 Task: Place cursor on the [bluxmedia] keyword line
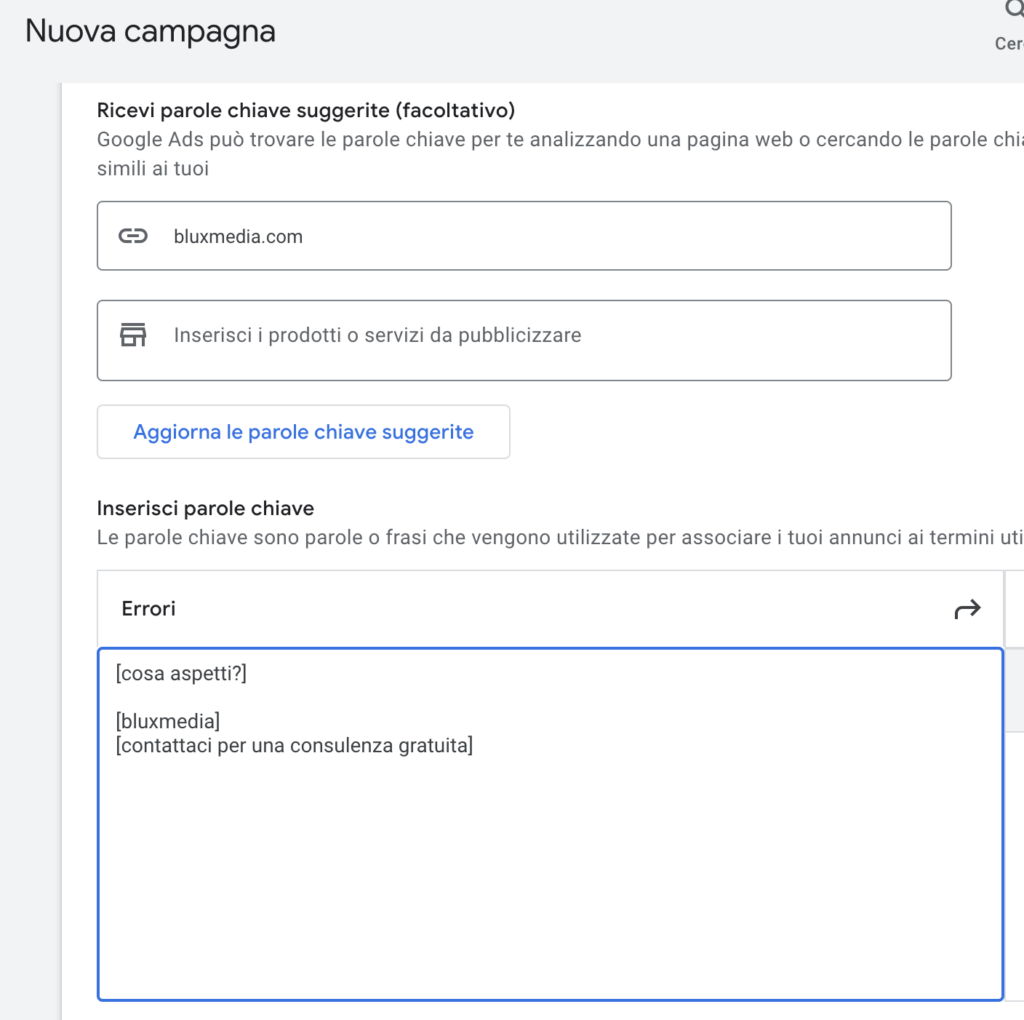(168, 721)
